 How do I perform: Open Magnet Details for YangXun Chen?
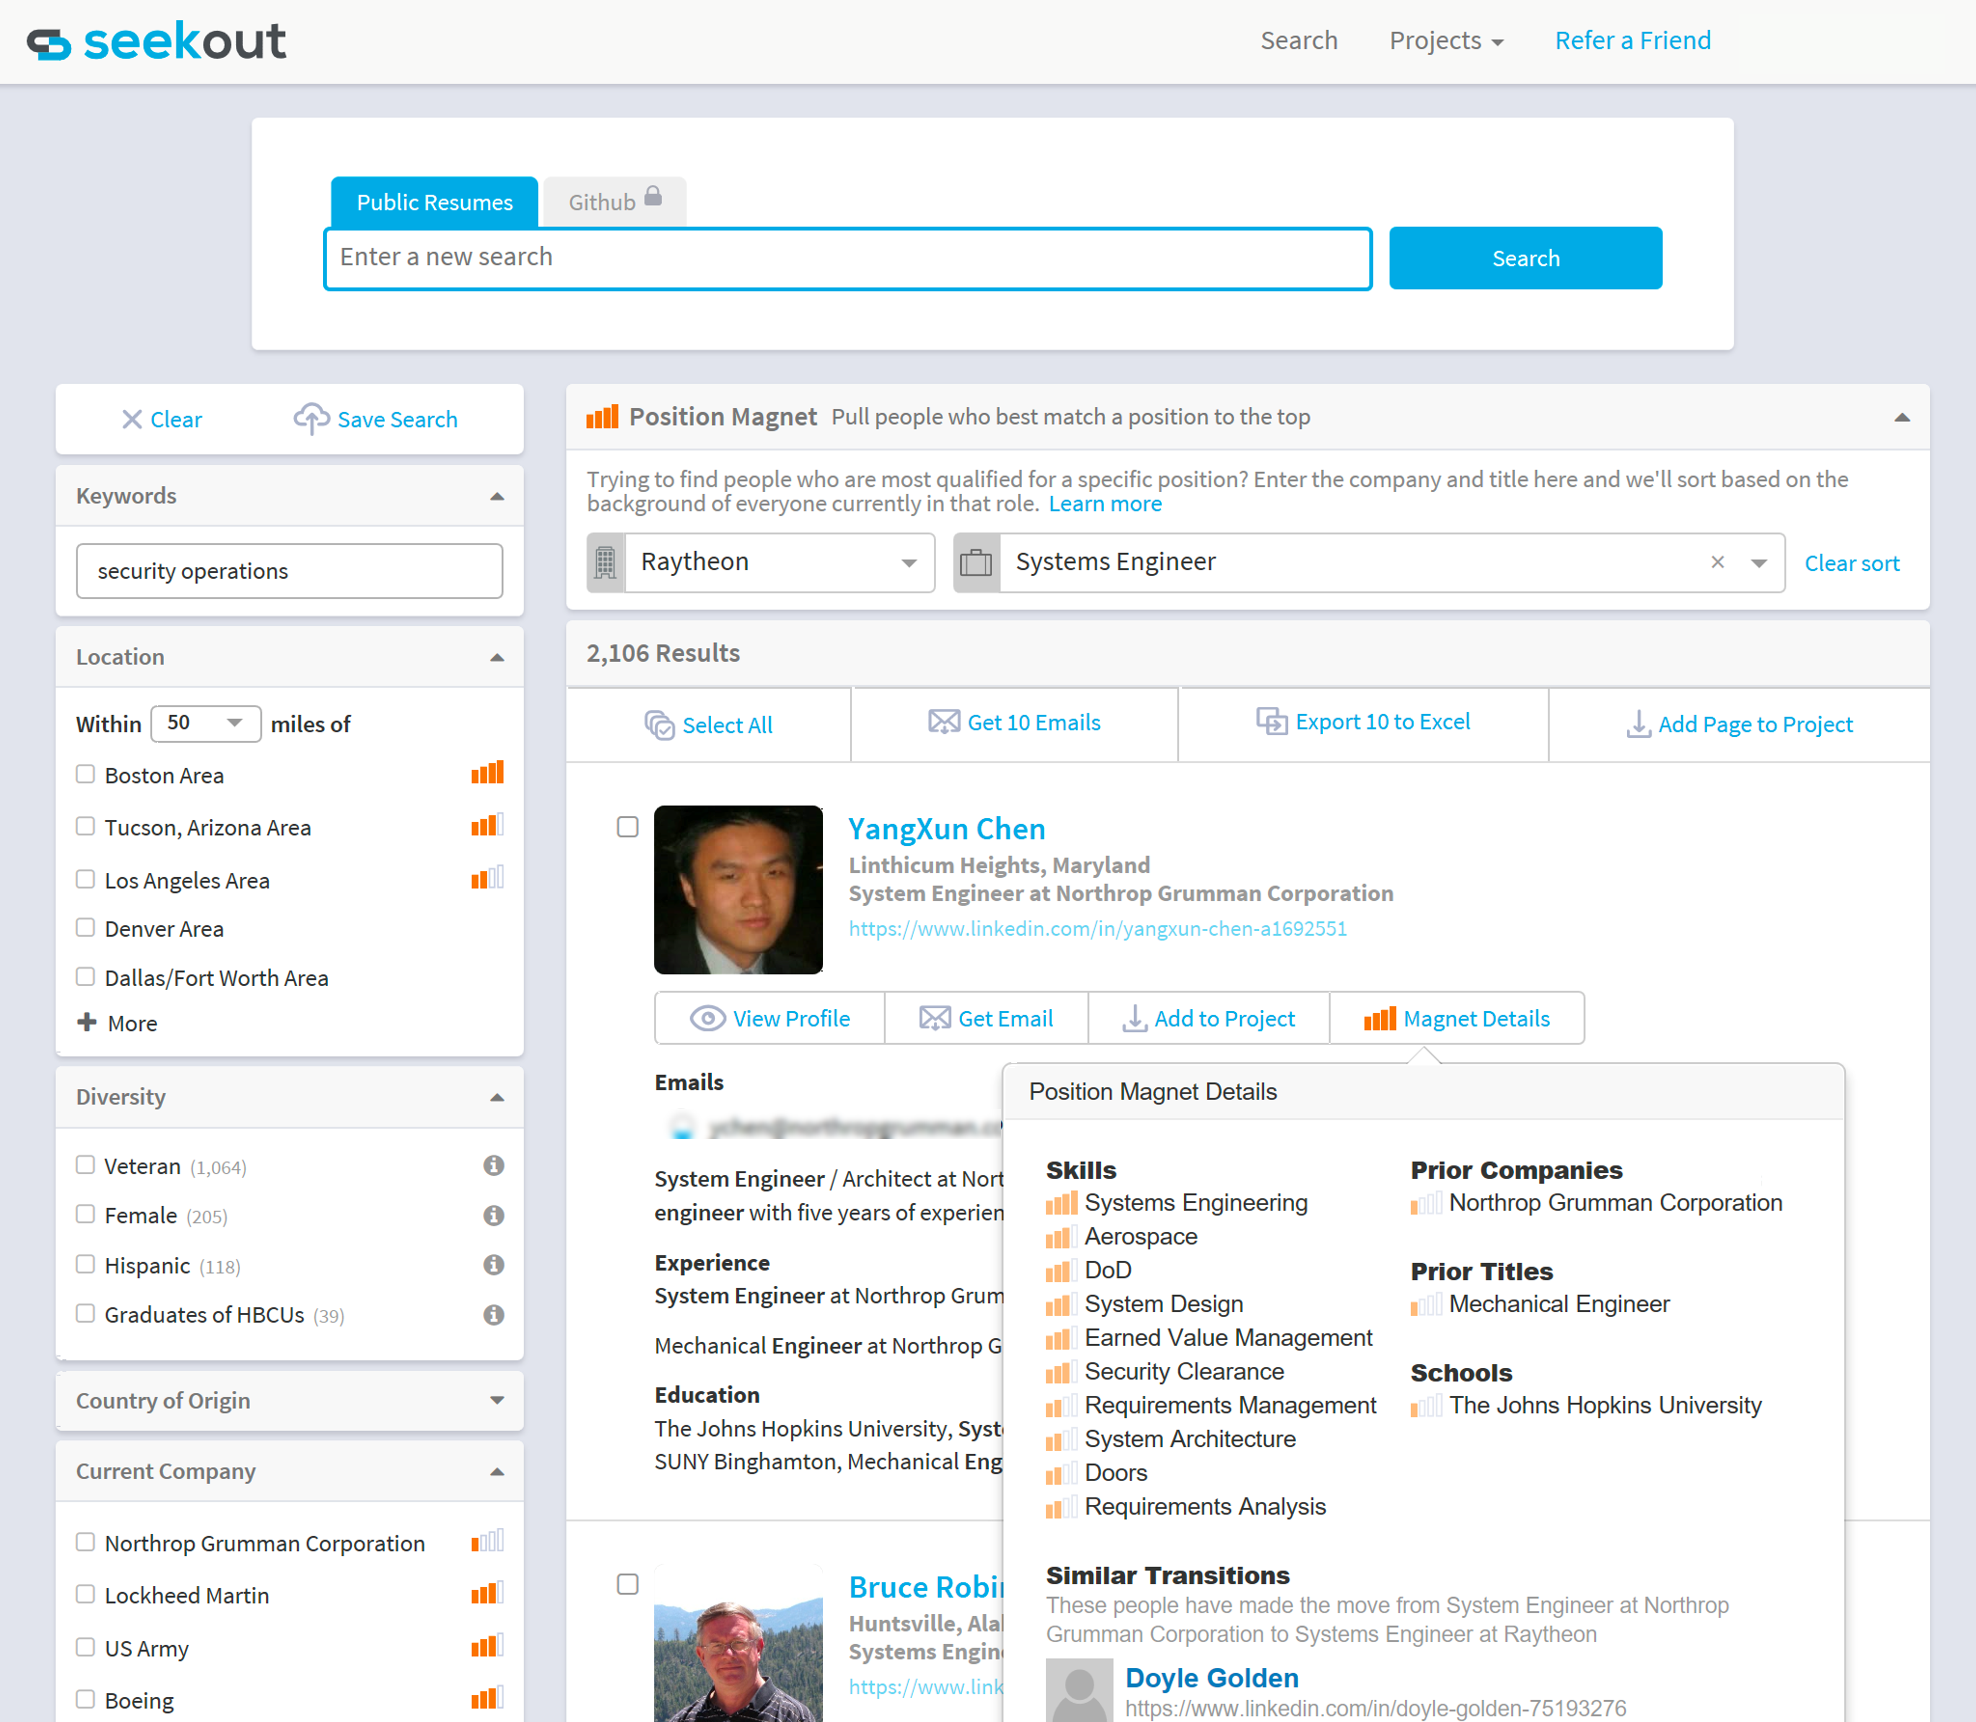tap(1457, 1018)
